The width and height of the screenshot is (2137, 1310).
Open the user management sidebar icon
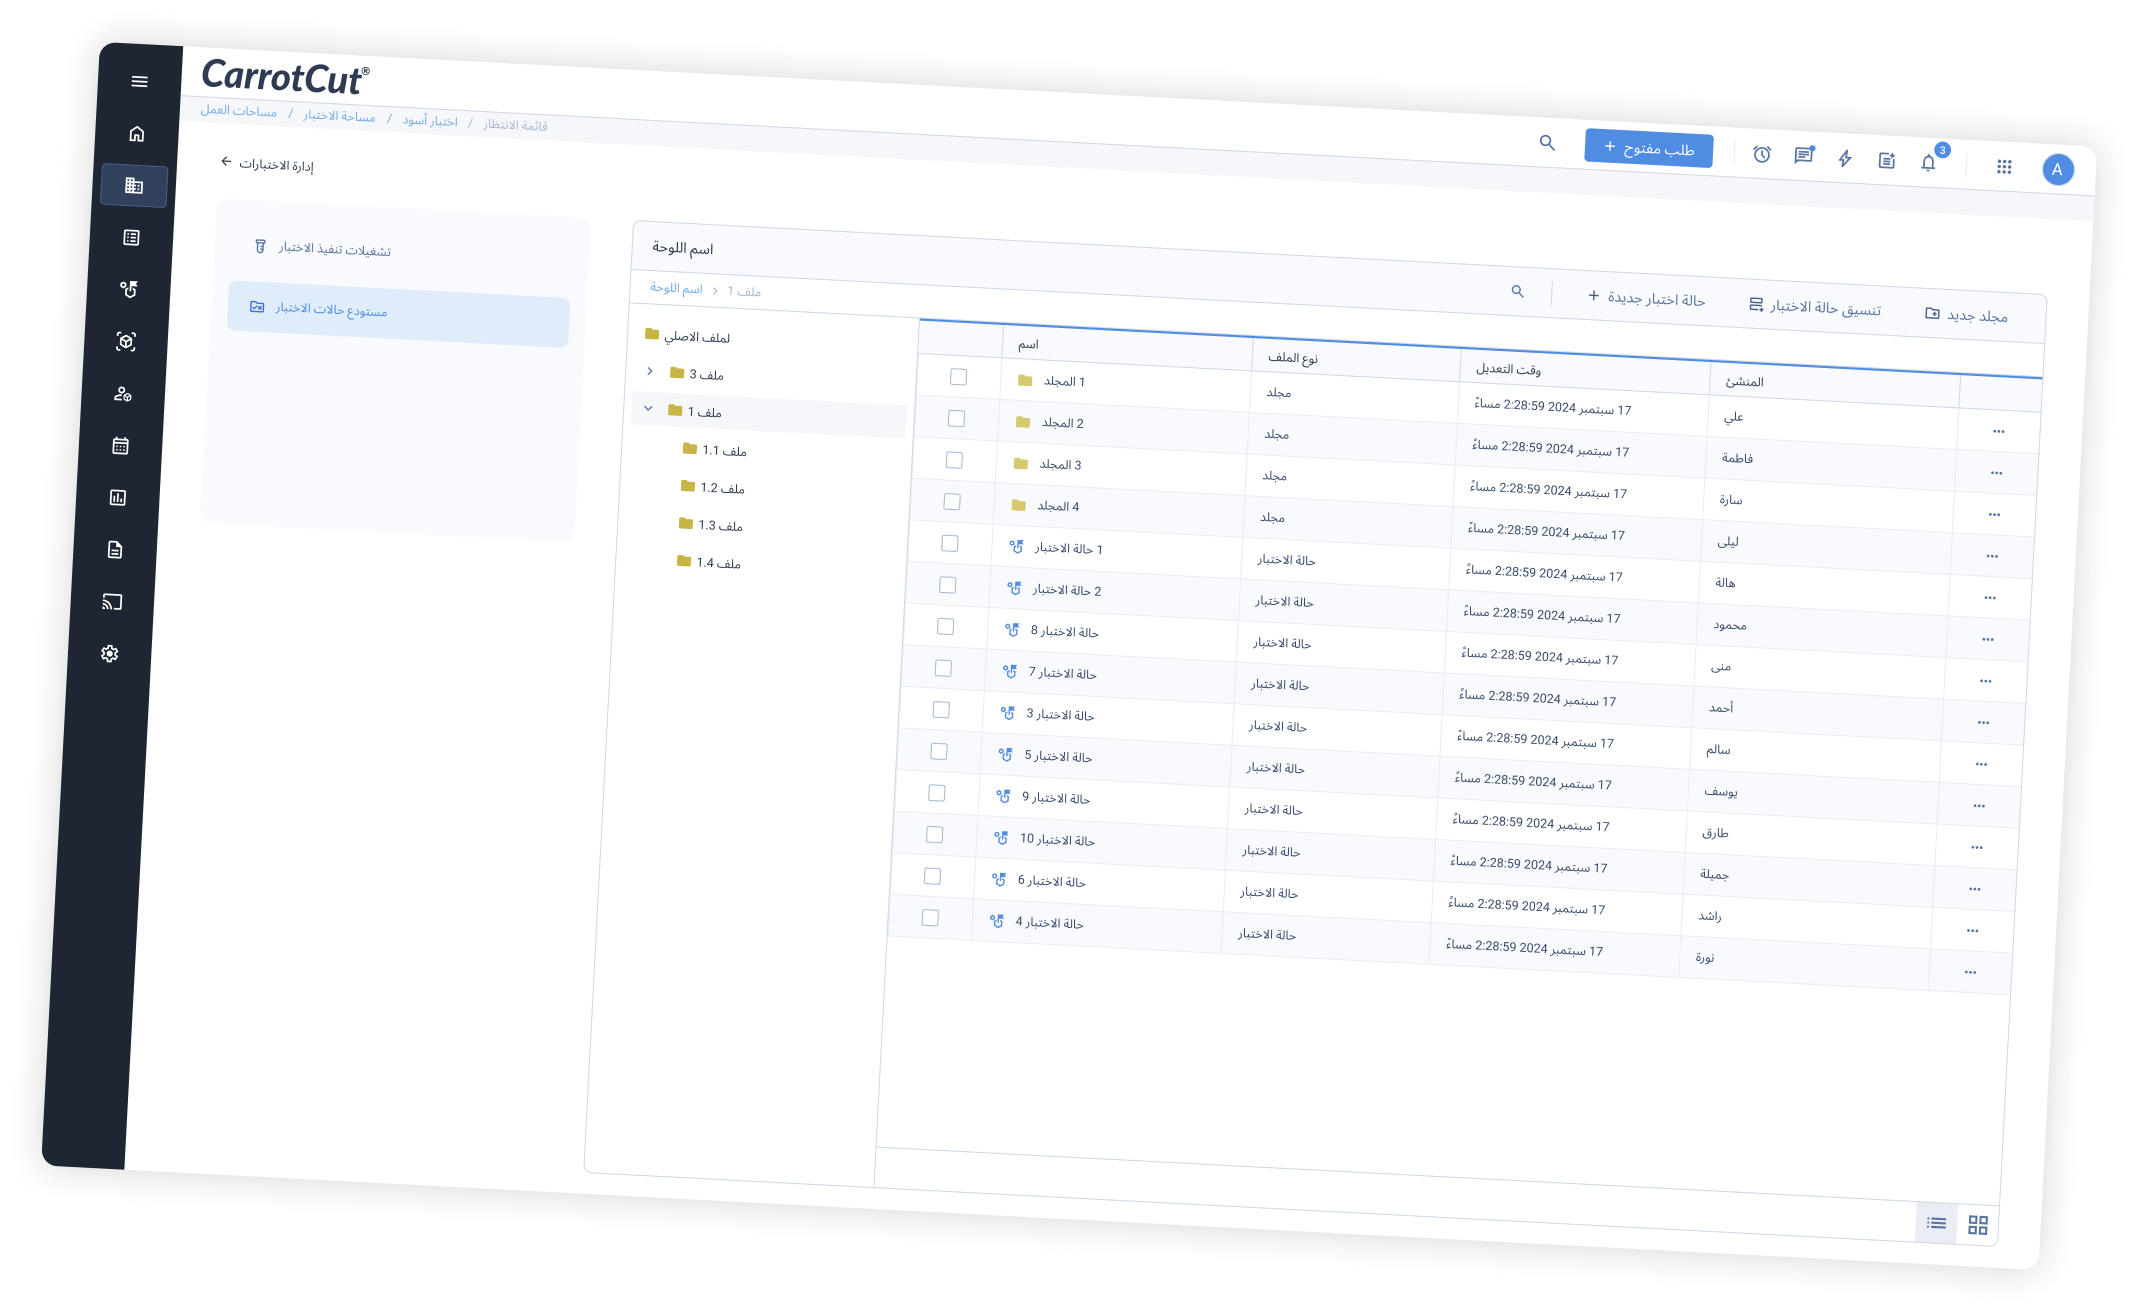[123, 394]
